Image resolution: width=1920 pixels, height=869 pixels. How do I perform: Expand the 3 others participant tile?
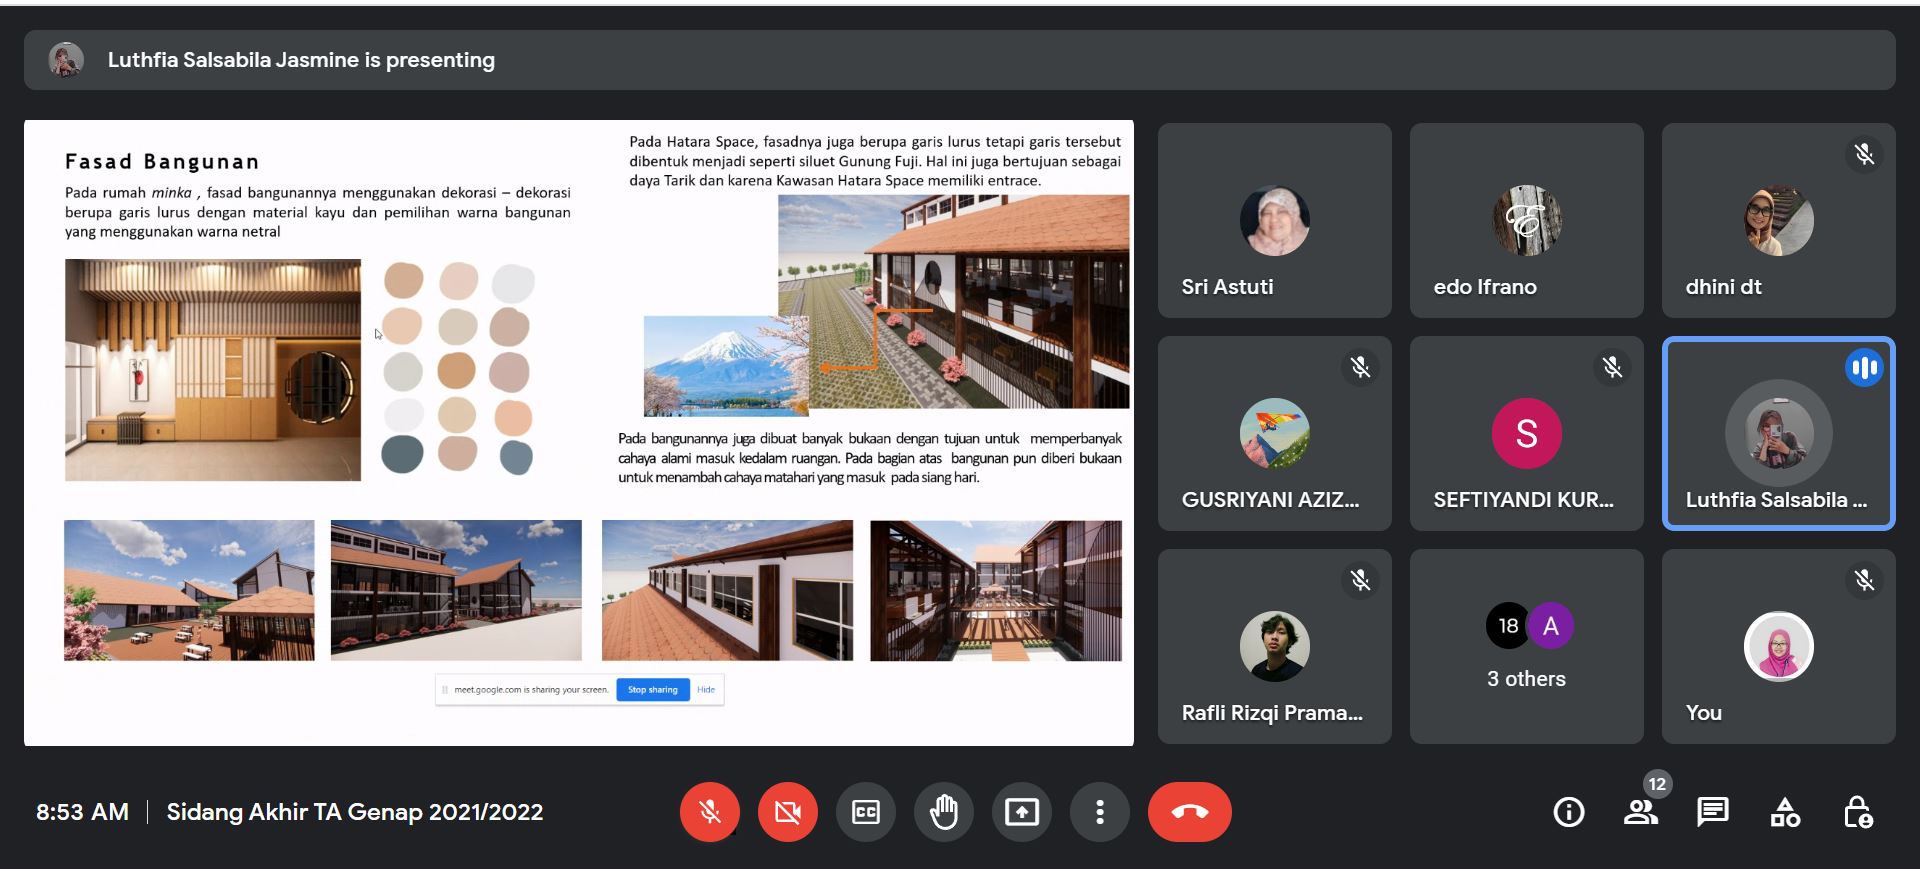pyautogui.click(x=1526, y=646)
